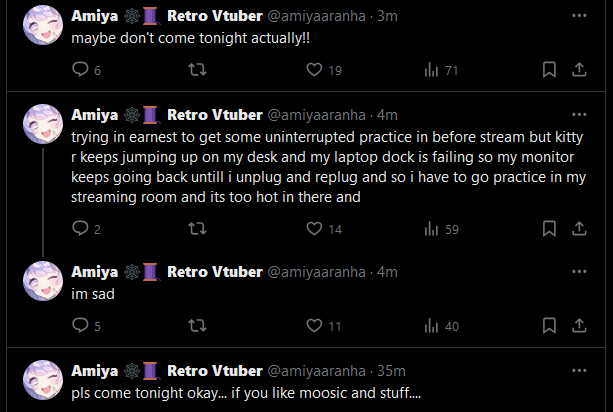Bookmark the laptop dock practice tweet
Screen dimensions: 613x412
pos(549,229)
